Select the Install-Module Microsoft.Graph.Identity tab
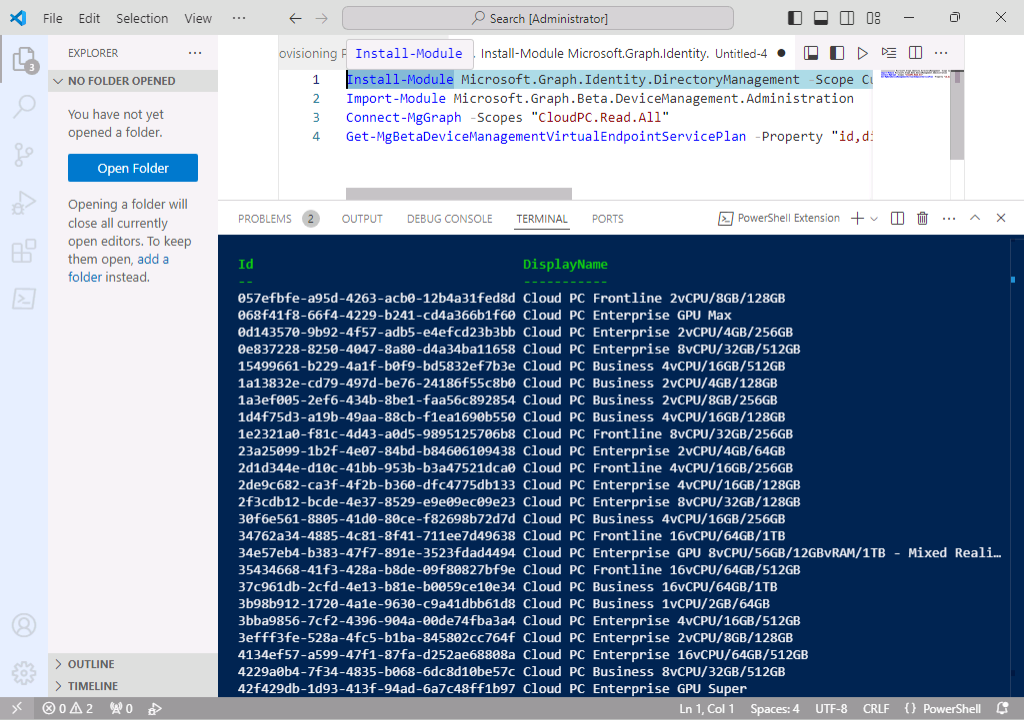Viewport: 1024px width, 720px height. coord(593,54)
